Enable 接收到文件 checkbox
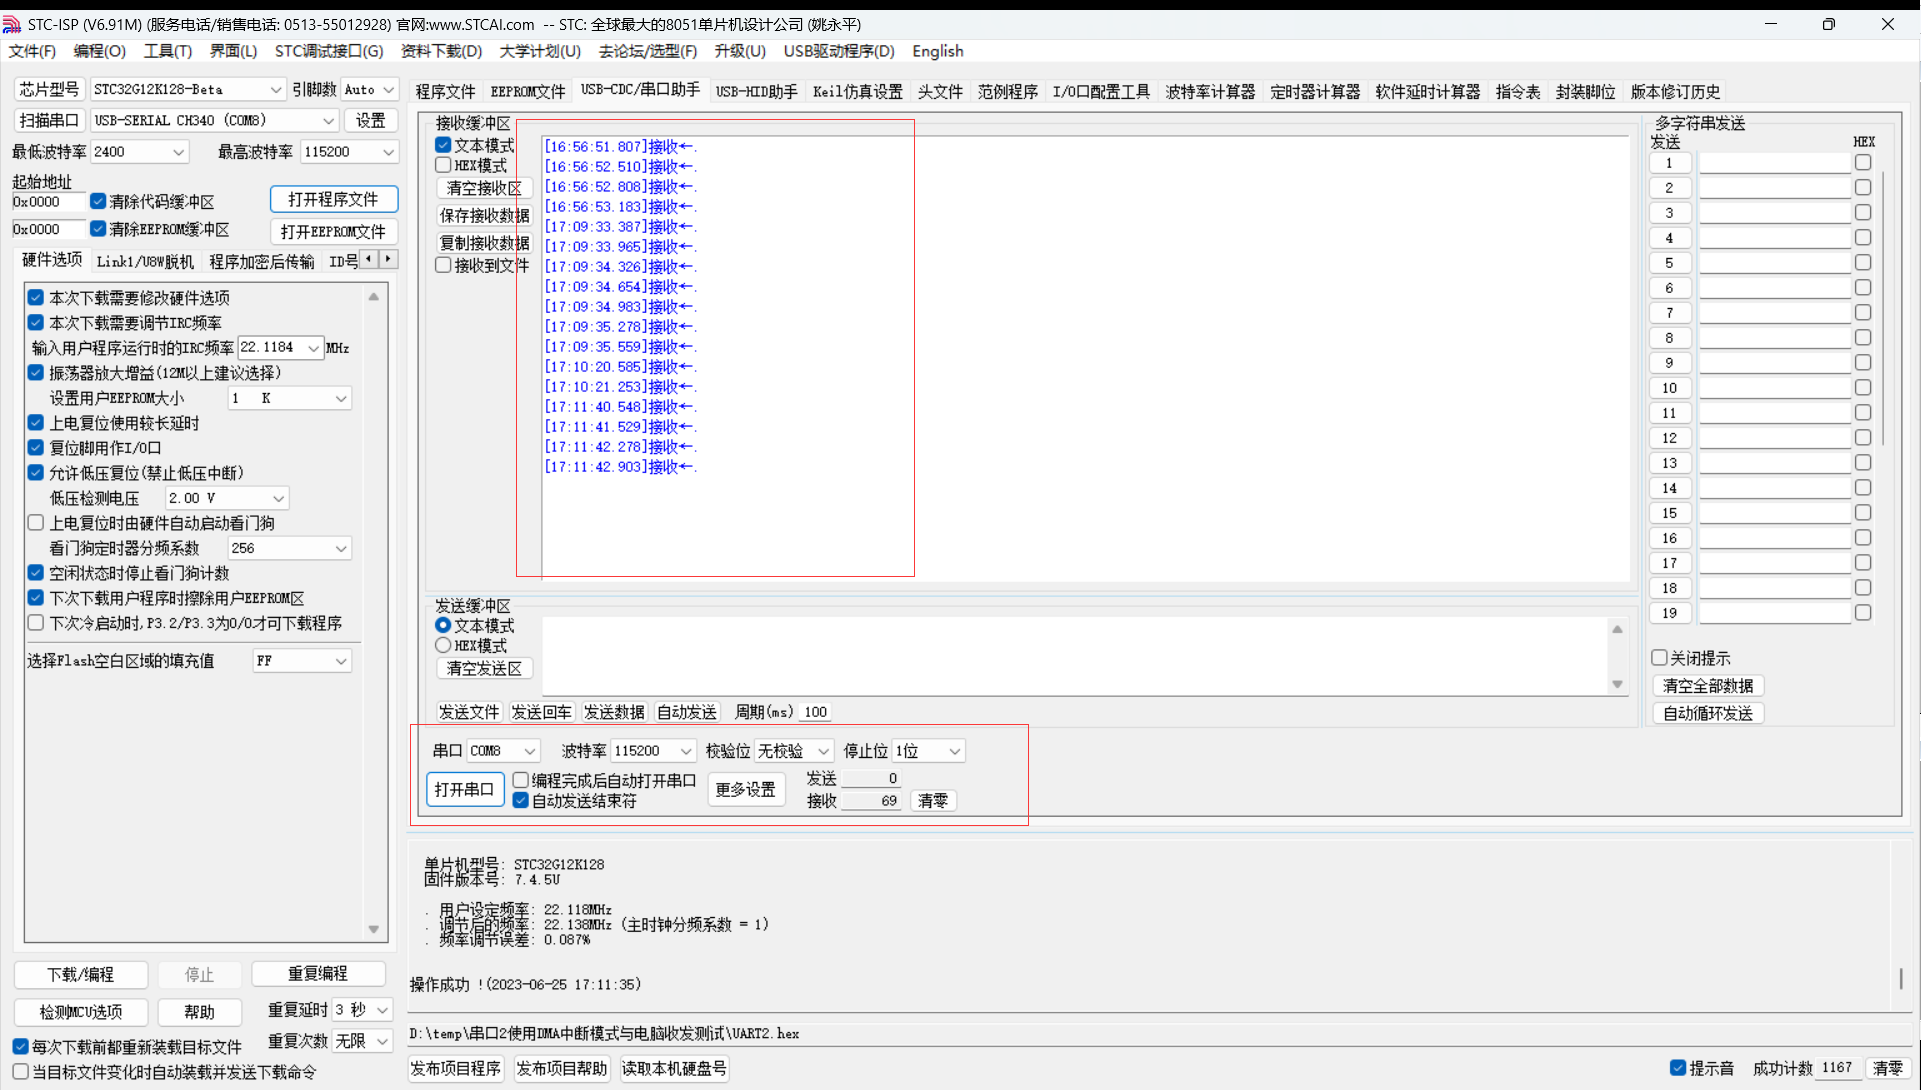 click(x=443, y=265)
